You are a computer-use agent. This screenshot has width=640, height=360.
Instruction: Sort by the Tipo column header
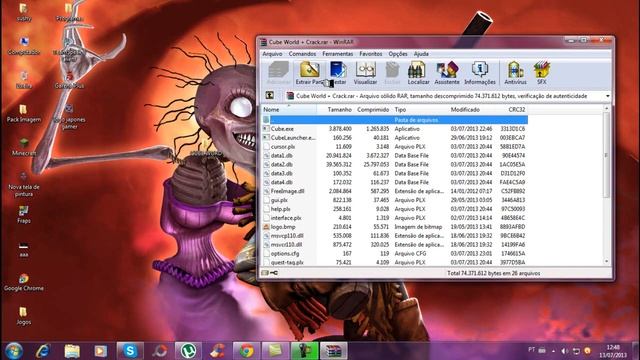(420, 109)
